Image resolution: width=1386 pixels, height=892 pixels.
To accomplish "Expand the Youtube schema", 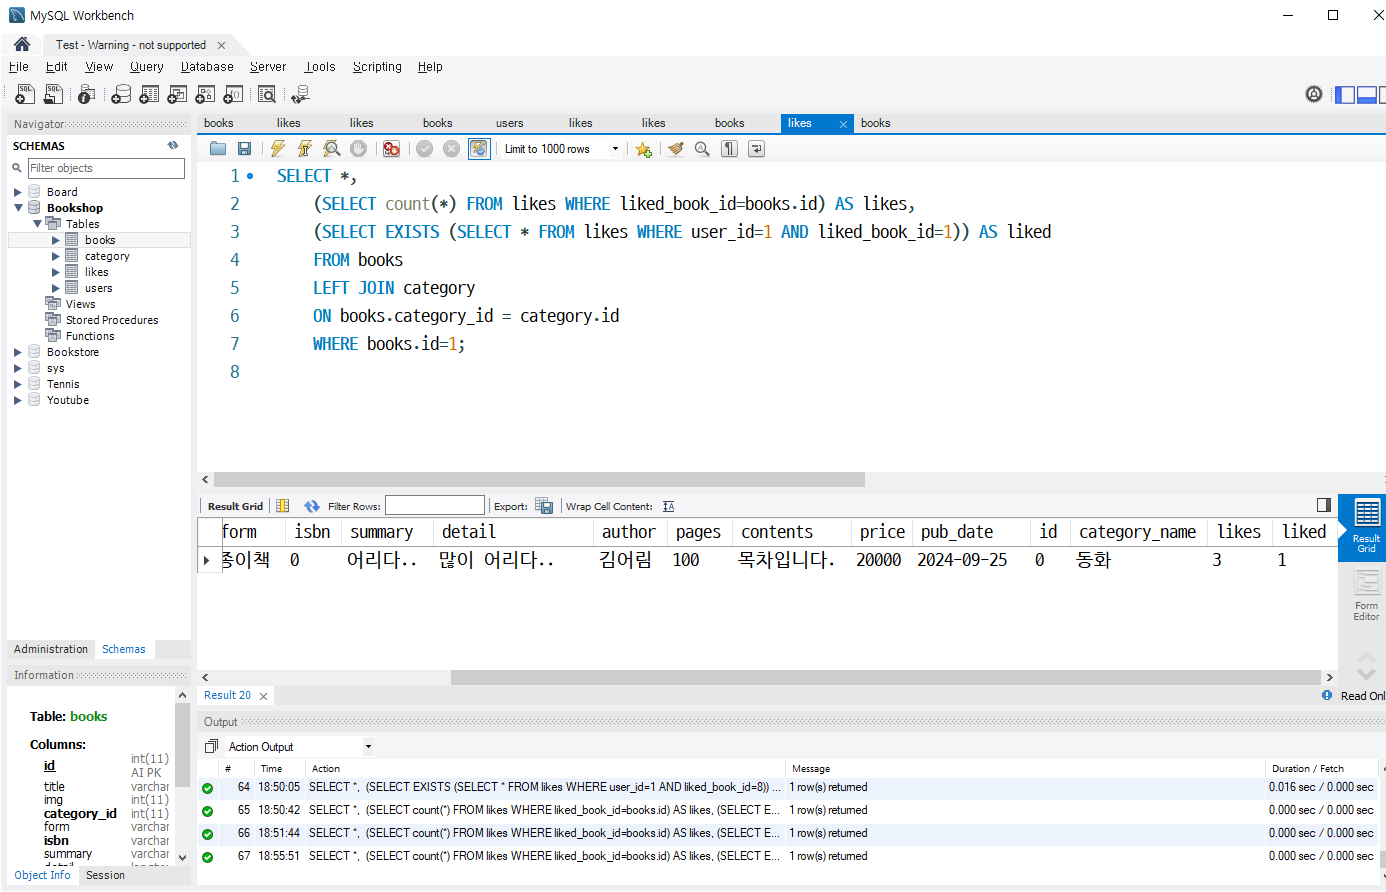I will point(17,400).
